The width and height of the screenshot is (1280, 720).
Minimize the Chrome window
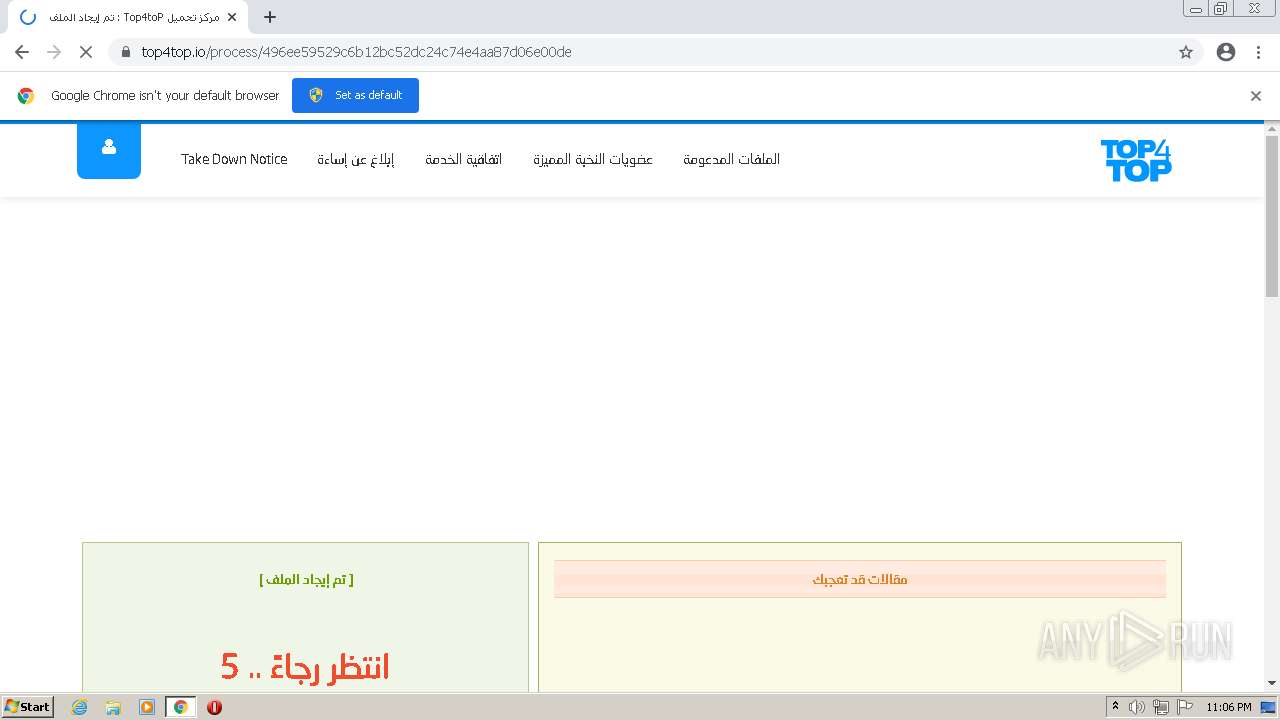click(x=1196, y=9)
